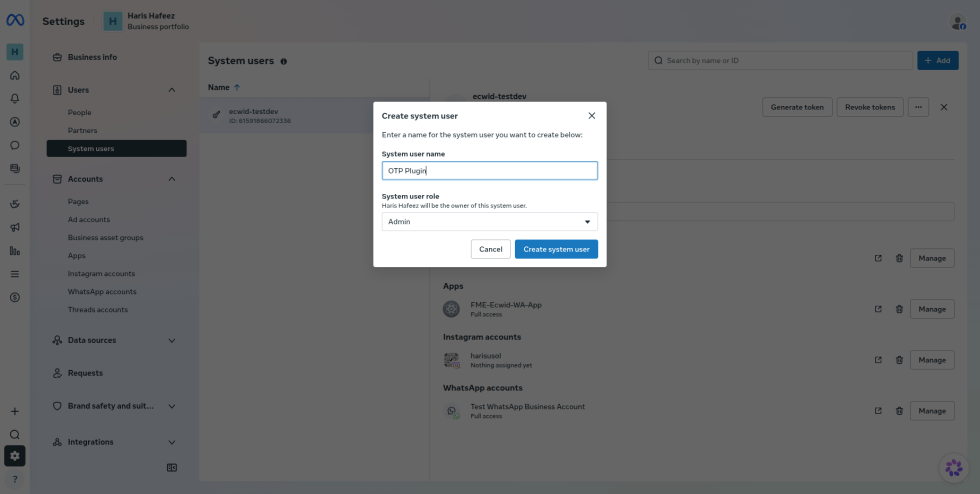Expand the Data sources section
This screenshot has width=980, height=494.
pyautogui.click(x=172, y=340)
